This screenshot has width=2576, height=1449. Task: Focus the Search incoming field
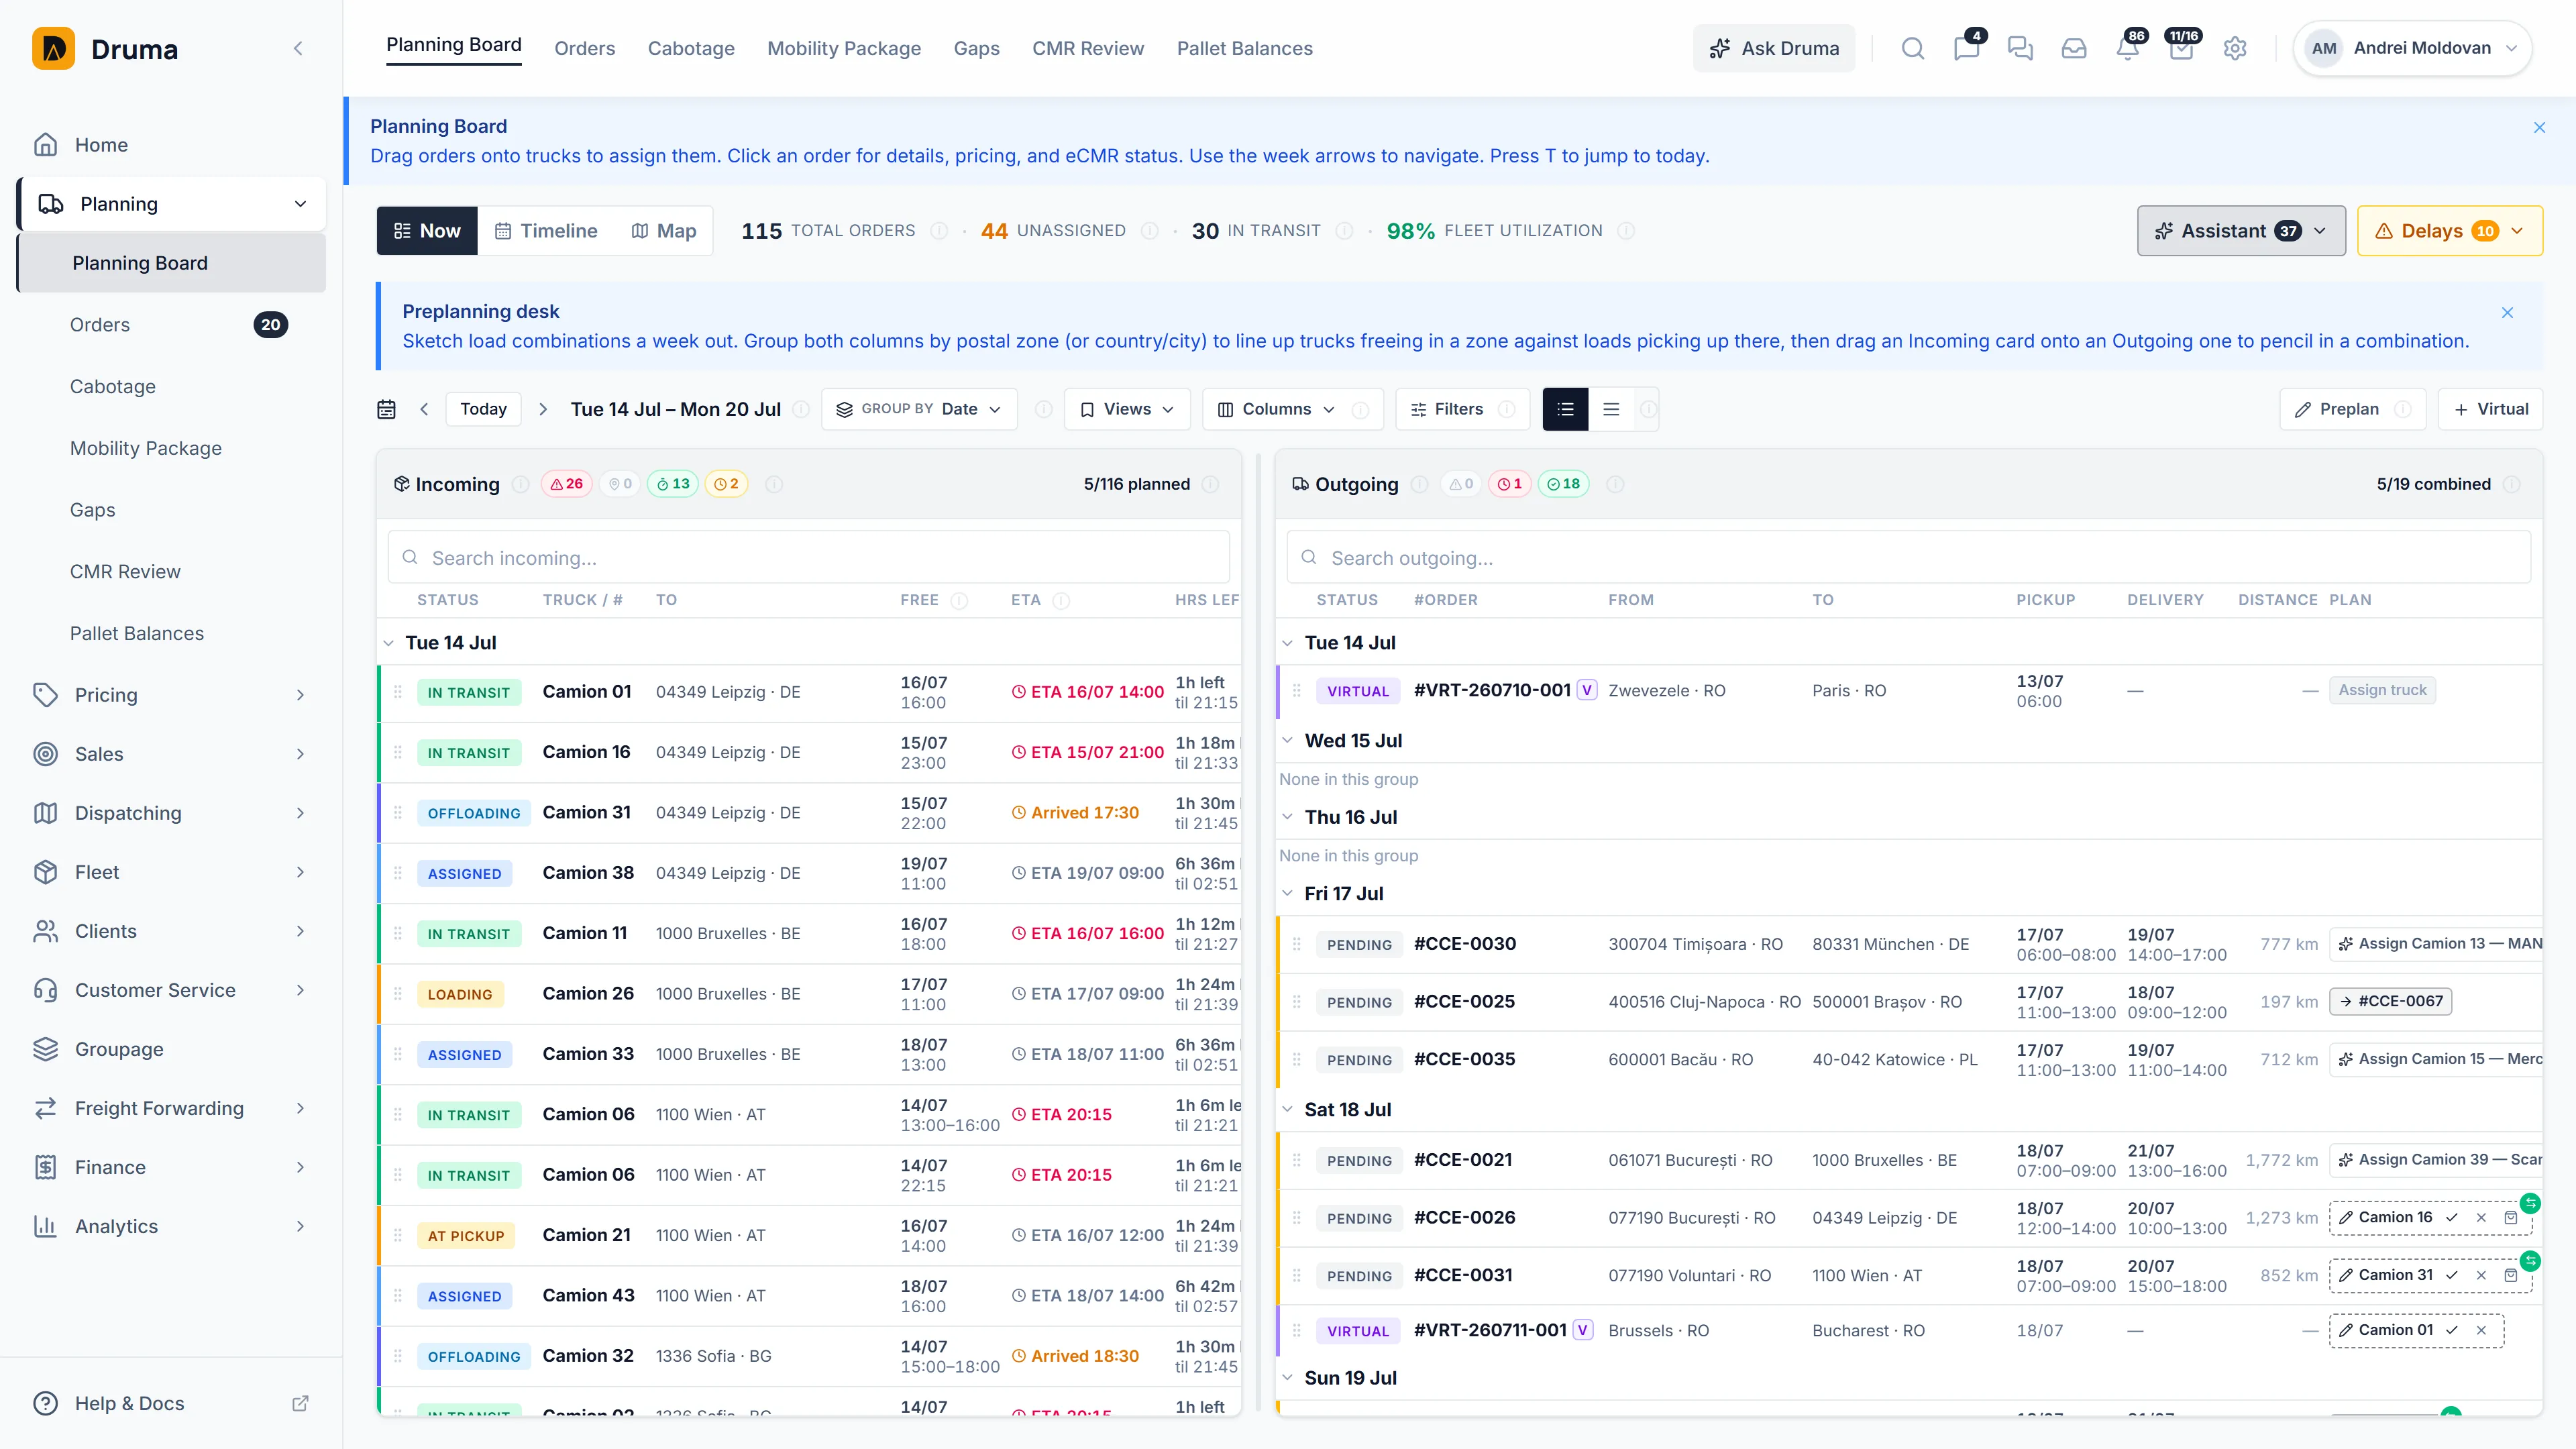point(808,557)
